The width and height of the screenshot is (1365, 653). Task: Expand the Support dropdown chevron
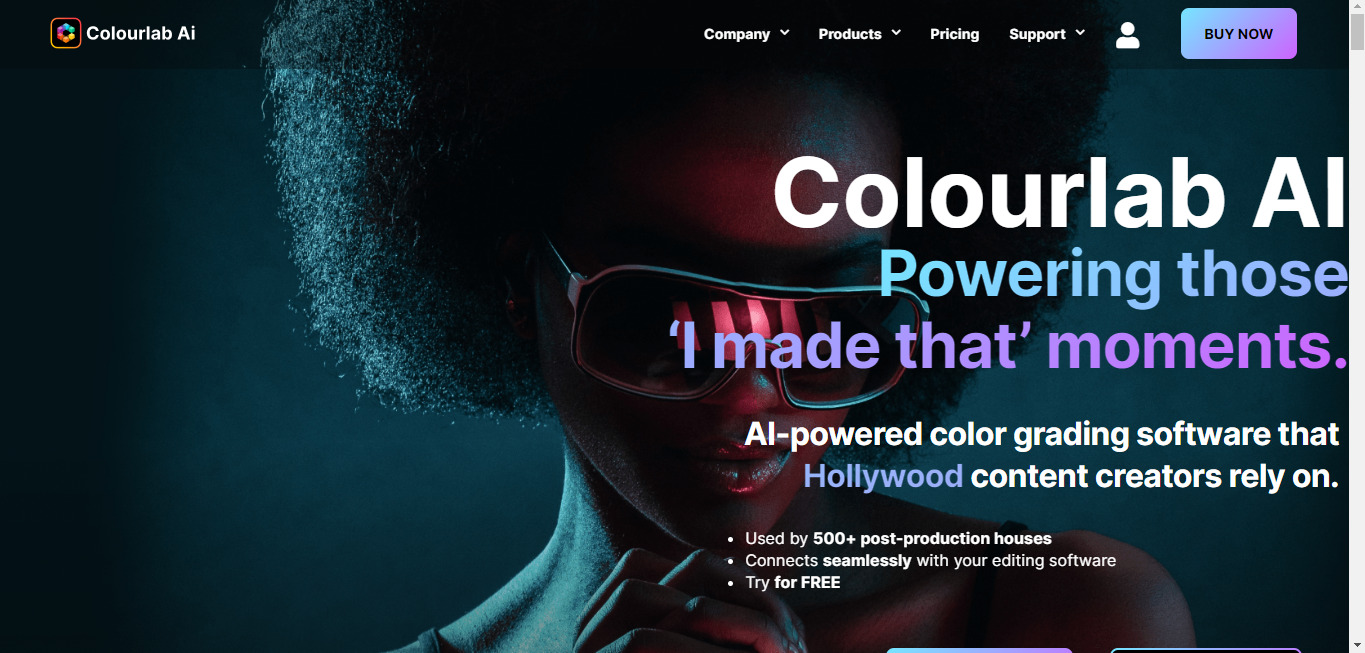coord(1080,33)
